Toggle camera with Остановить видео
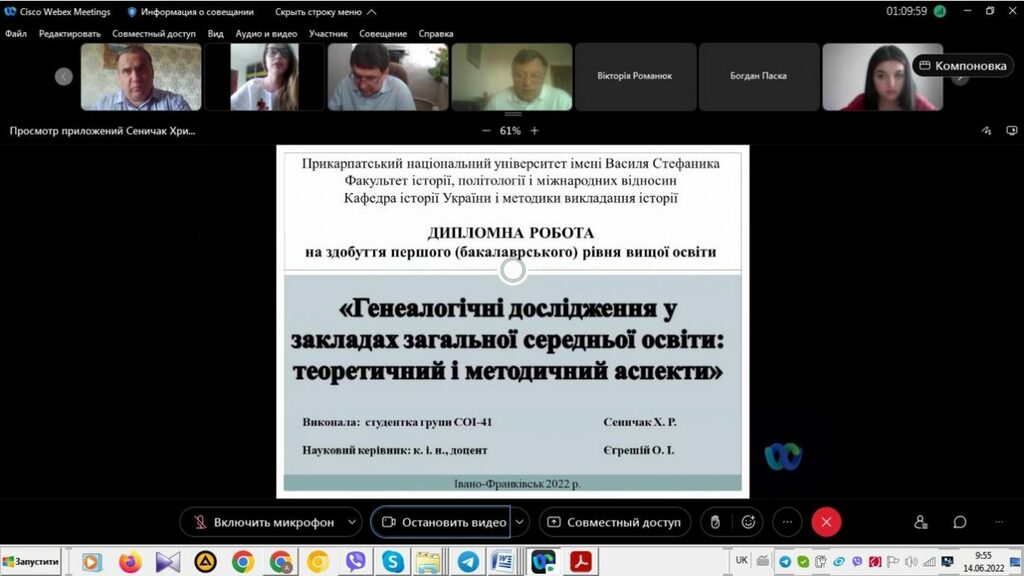 [441, 522]
